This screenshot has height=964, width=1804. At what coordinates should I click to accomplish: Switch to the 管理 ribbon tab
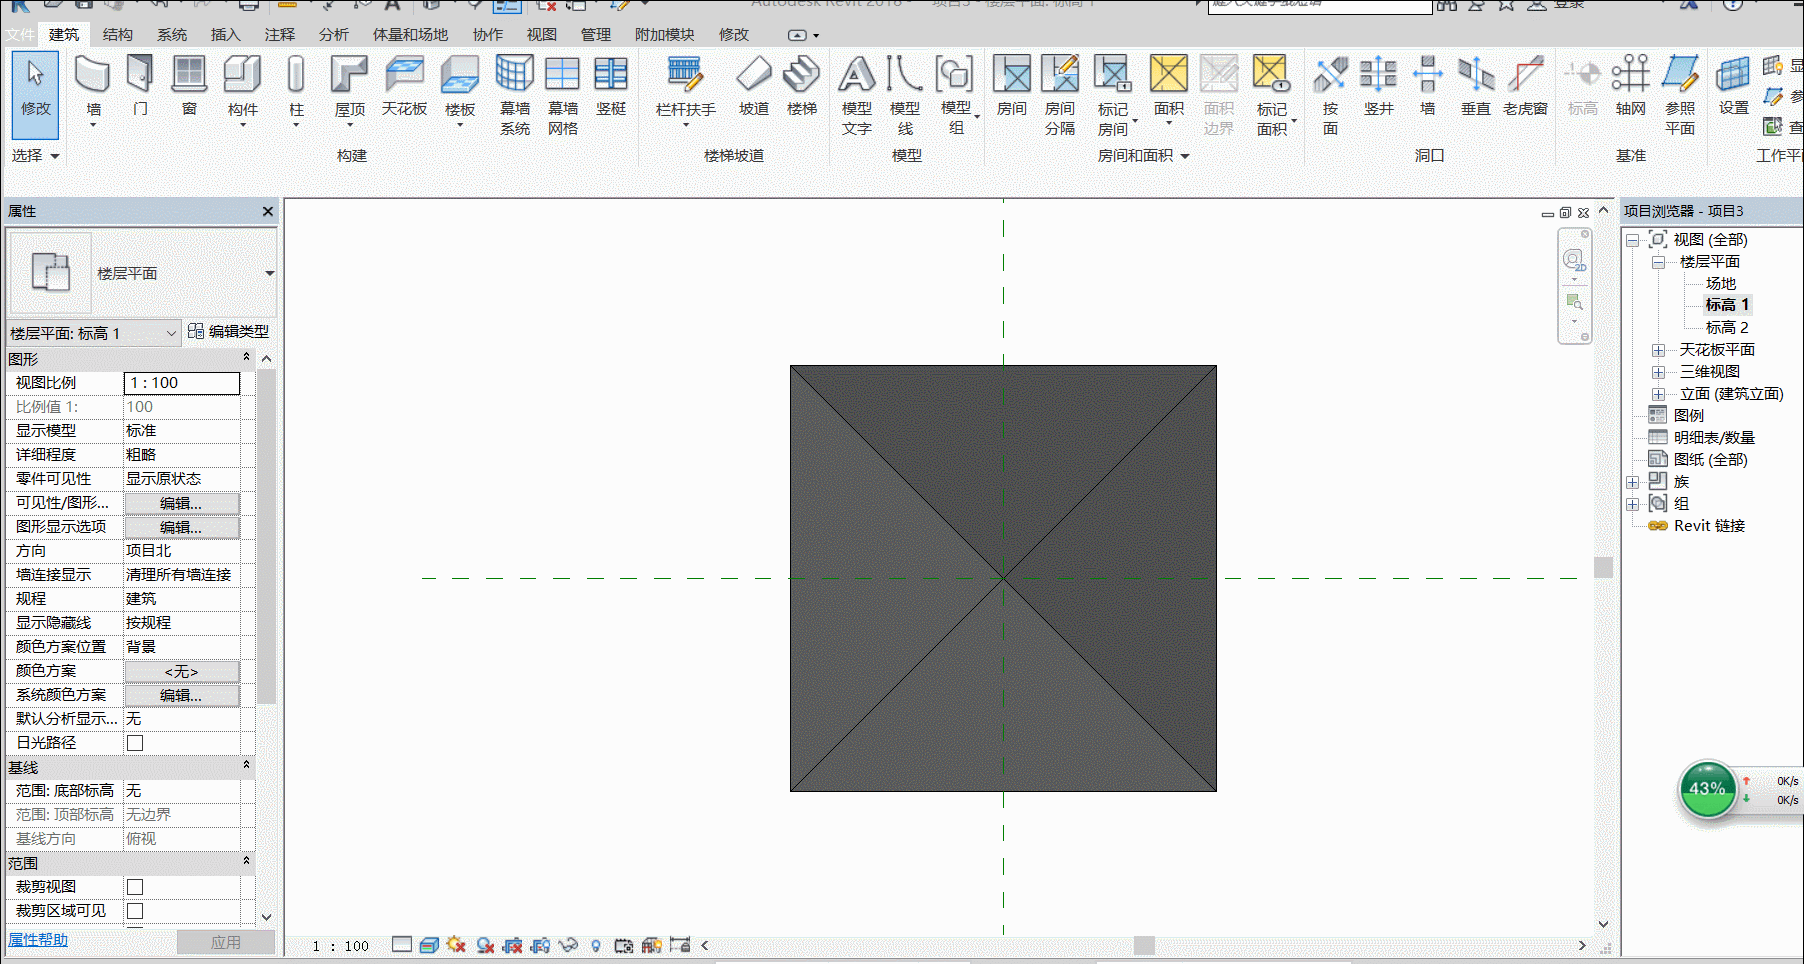596,34
